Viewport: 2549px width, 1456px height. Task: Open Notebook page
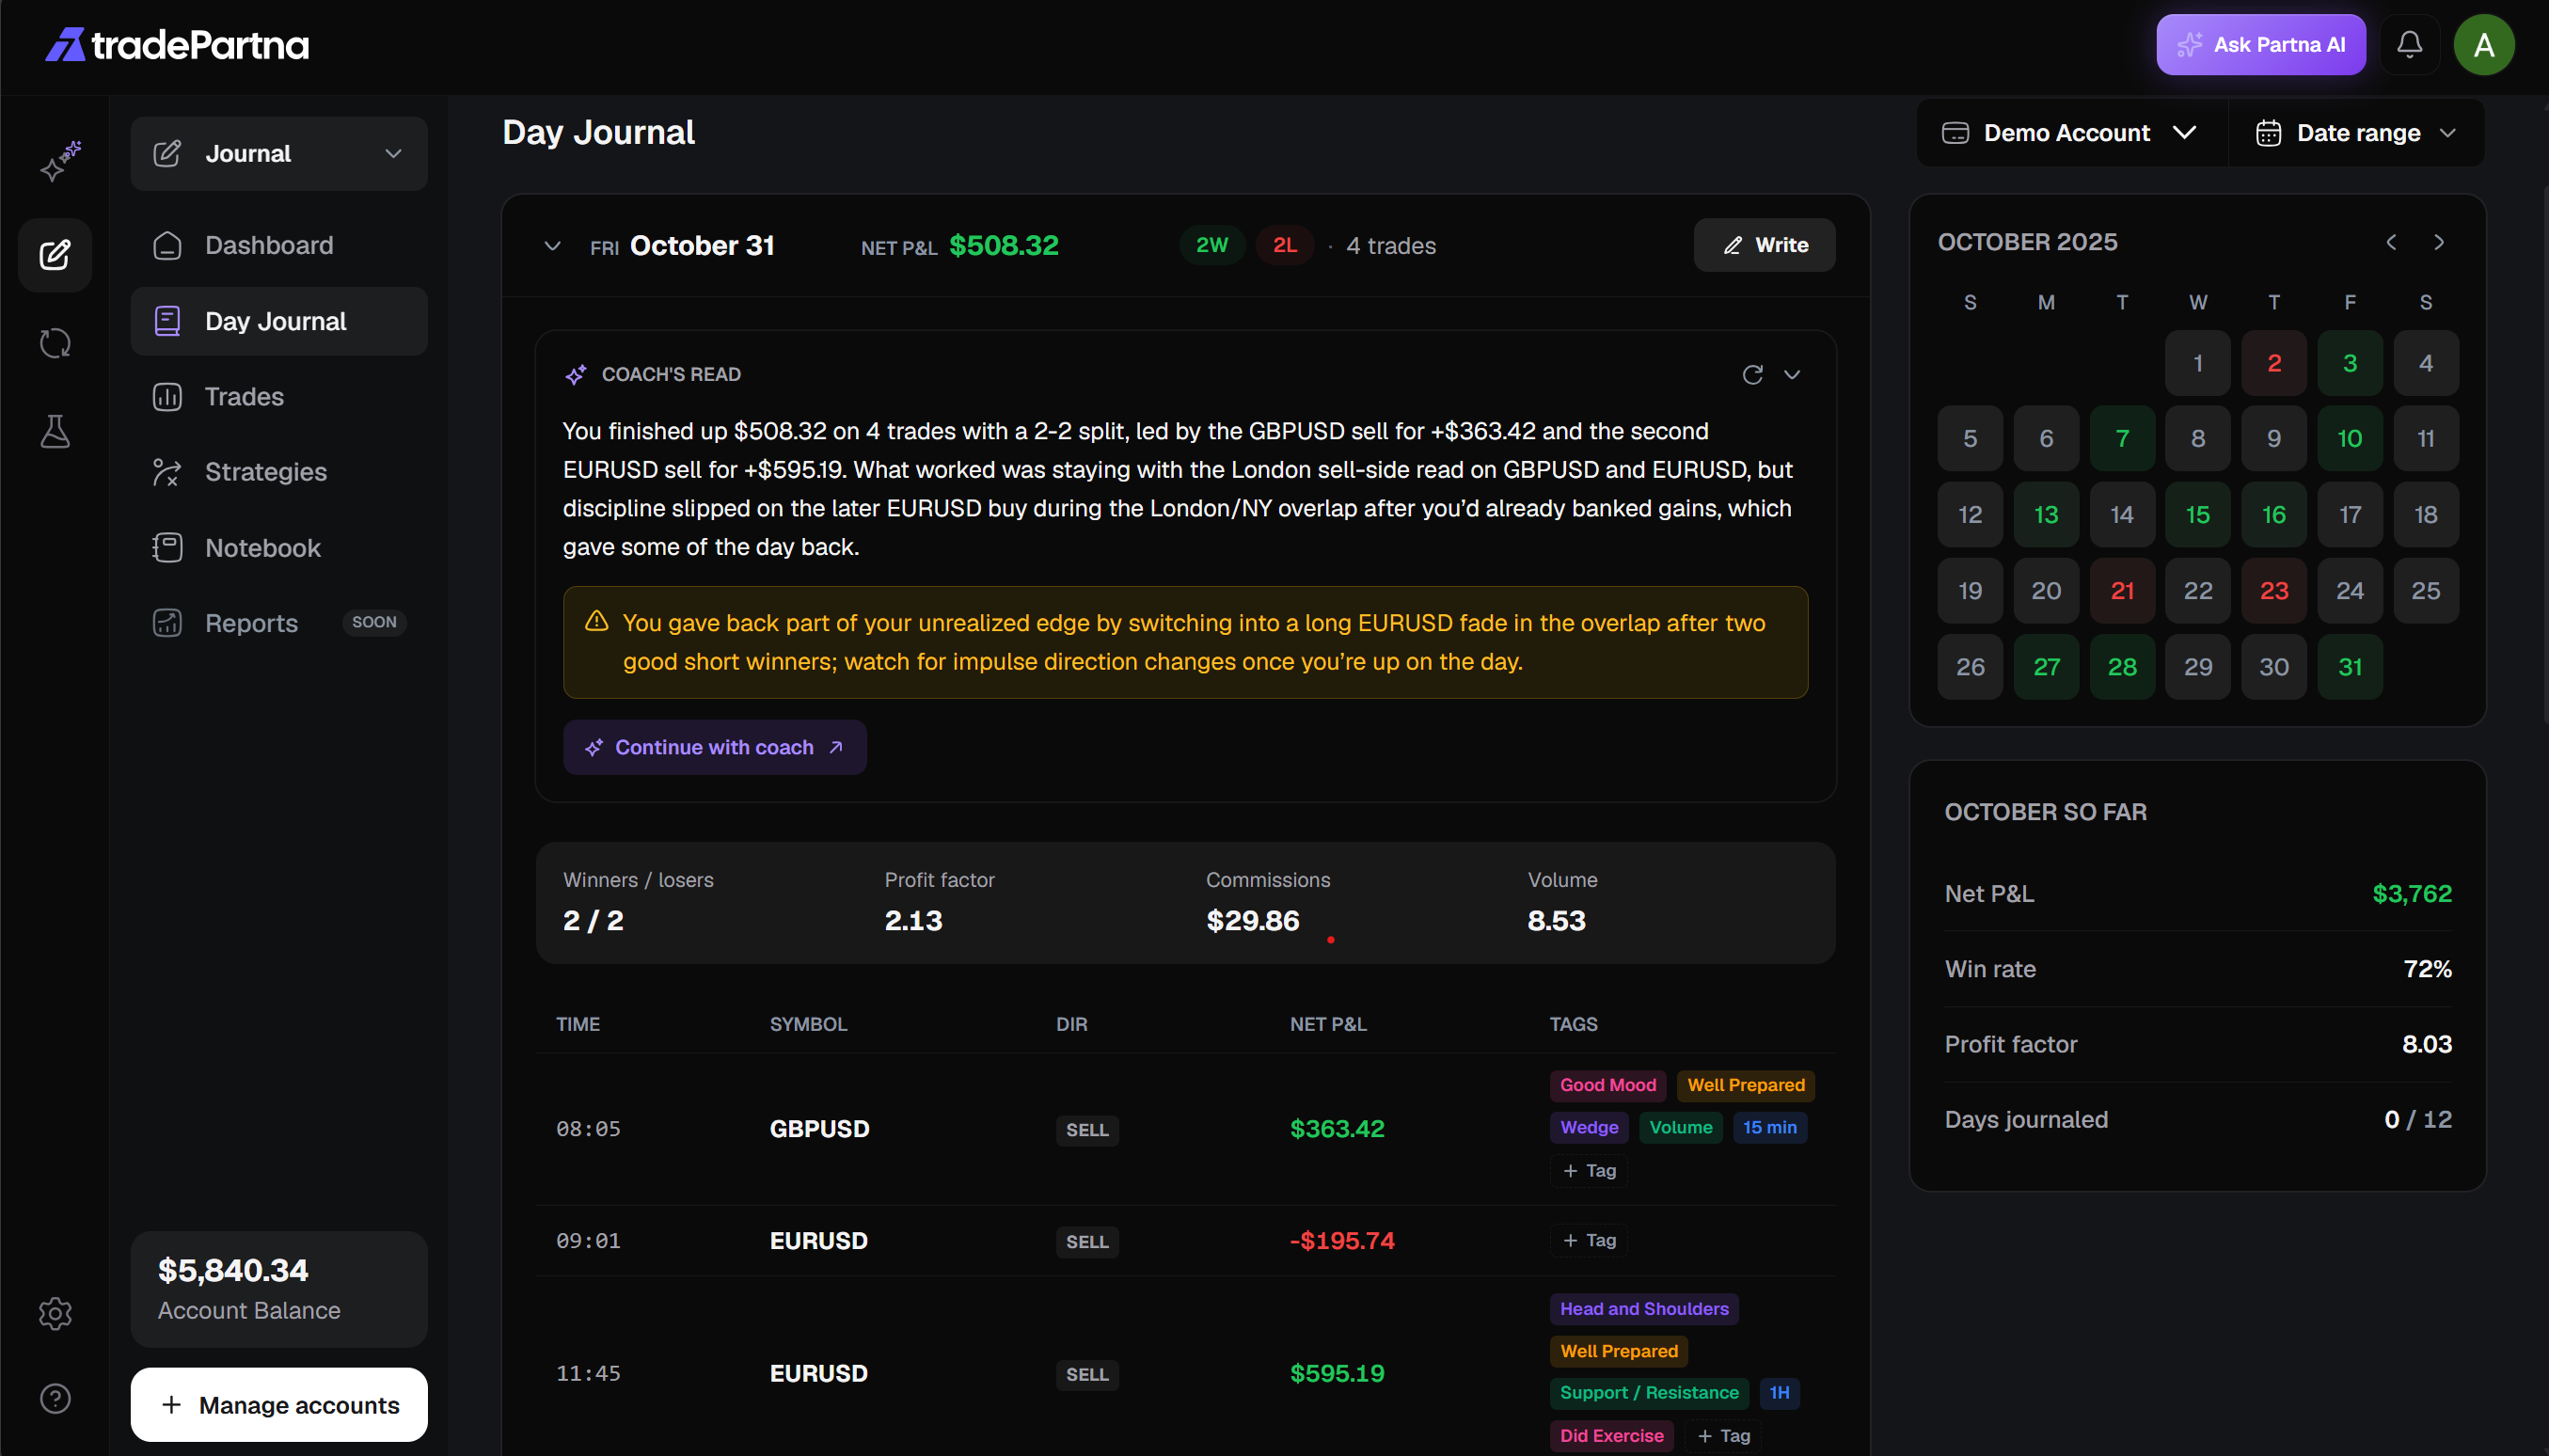(279, 548)
